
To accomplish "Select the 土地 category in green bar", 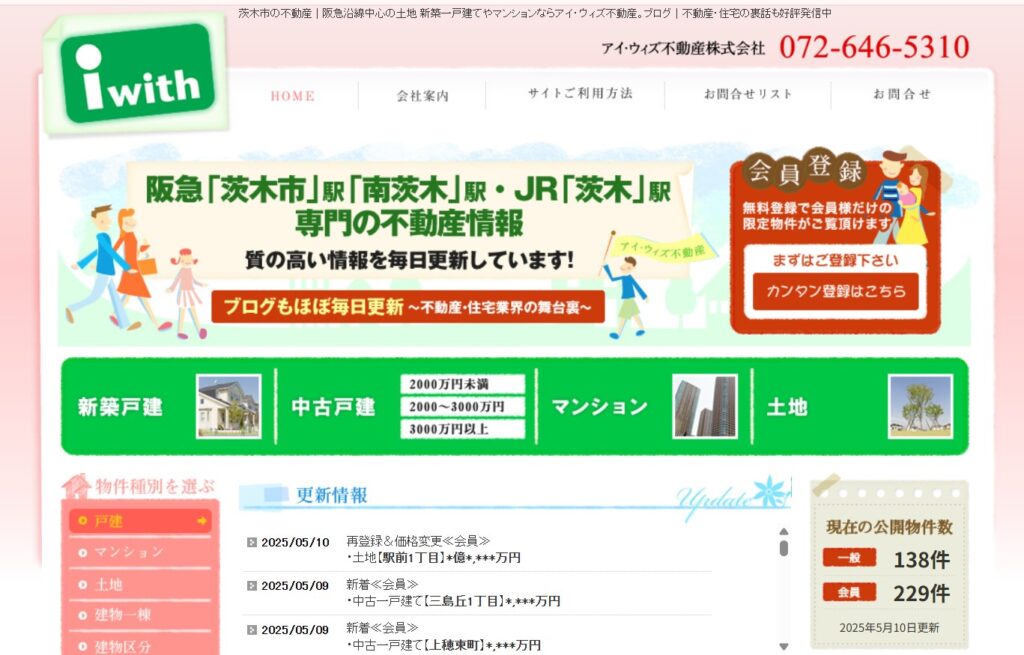I will click(x=787, y=407).
